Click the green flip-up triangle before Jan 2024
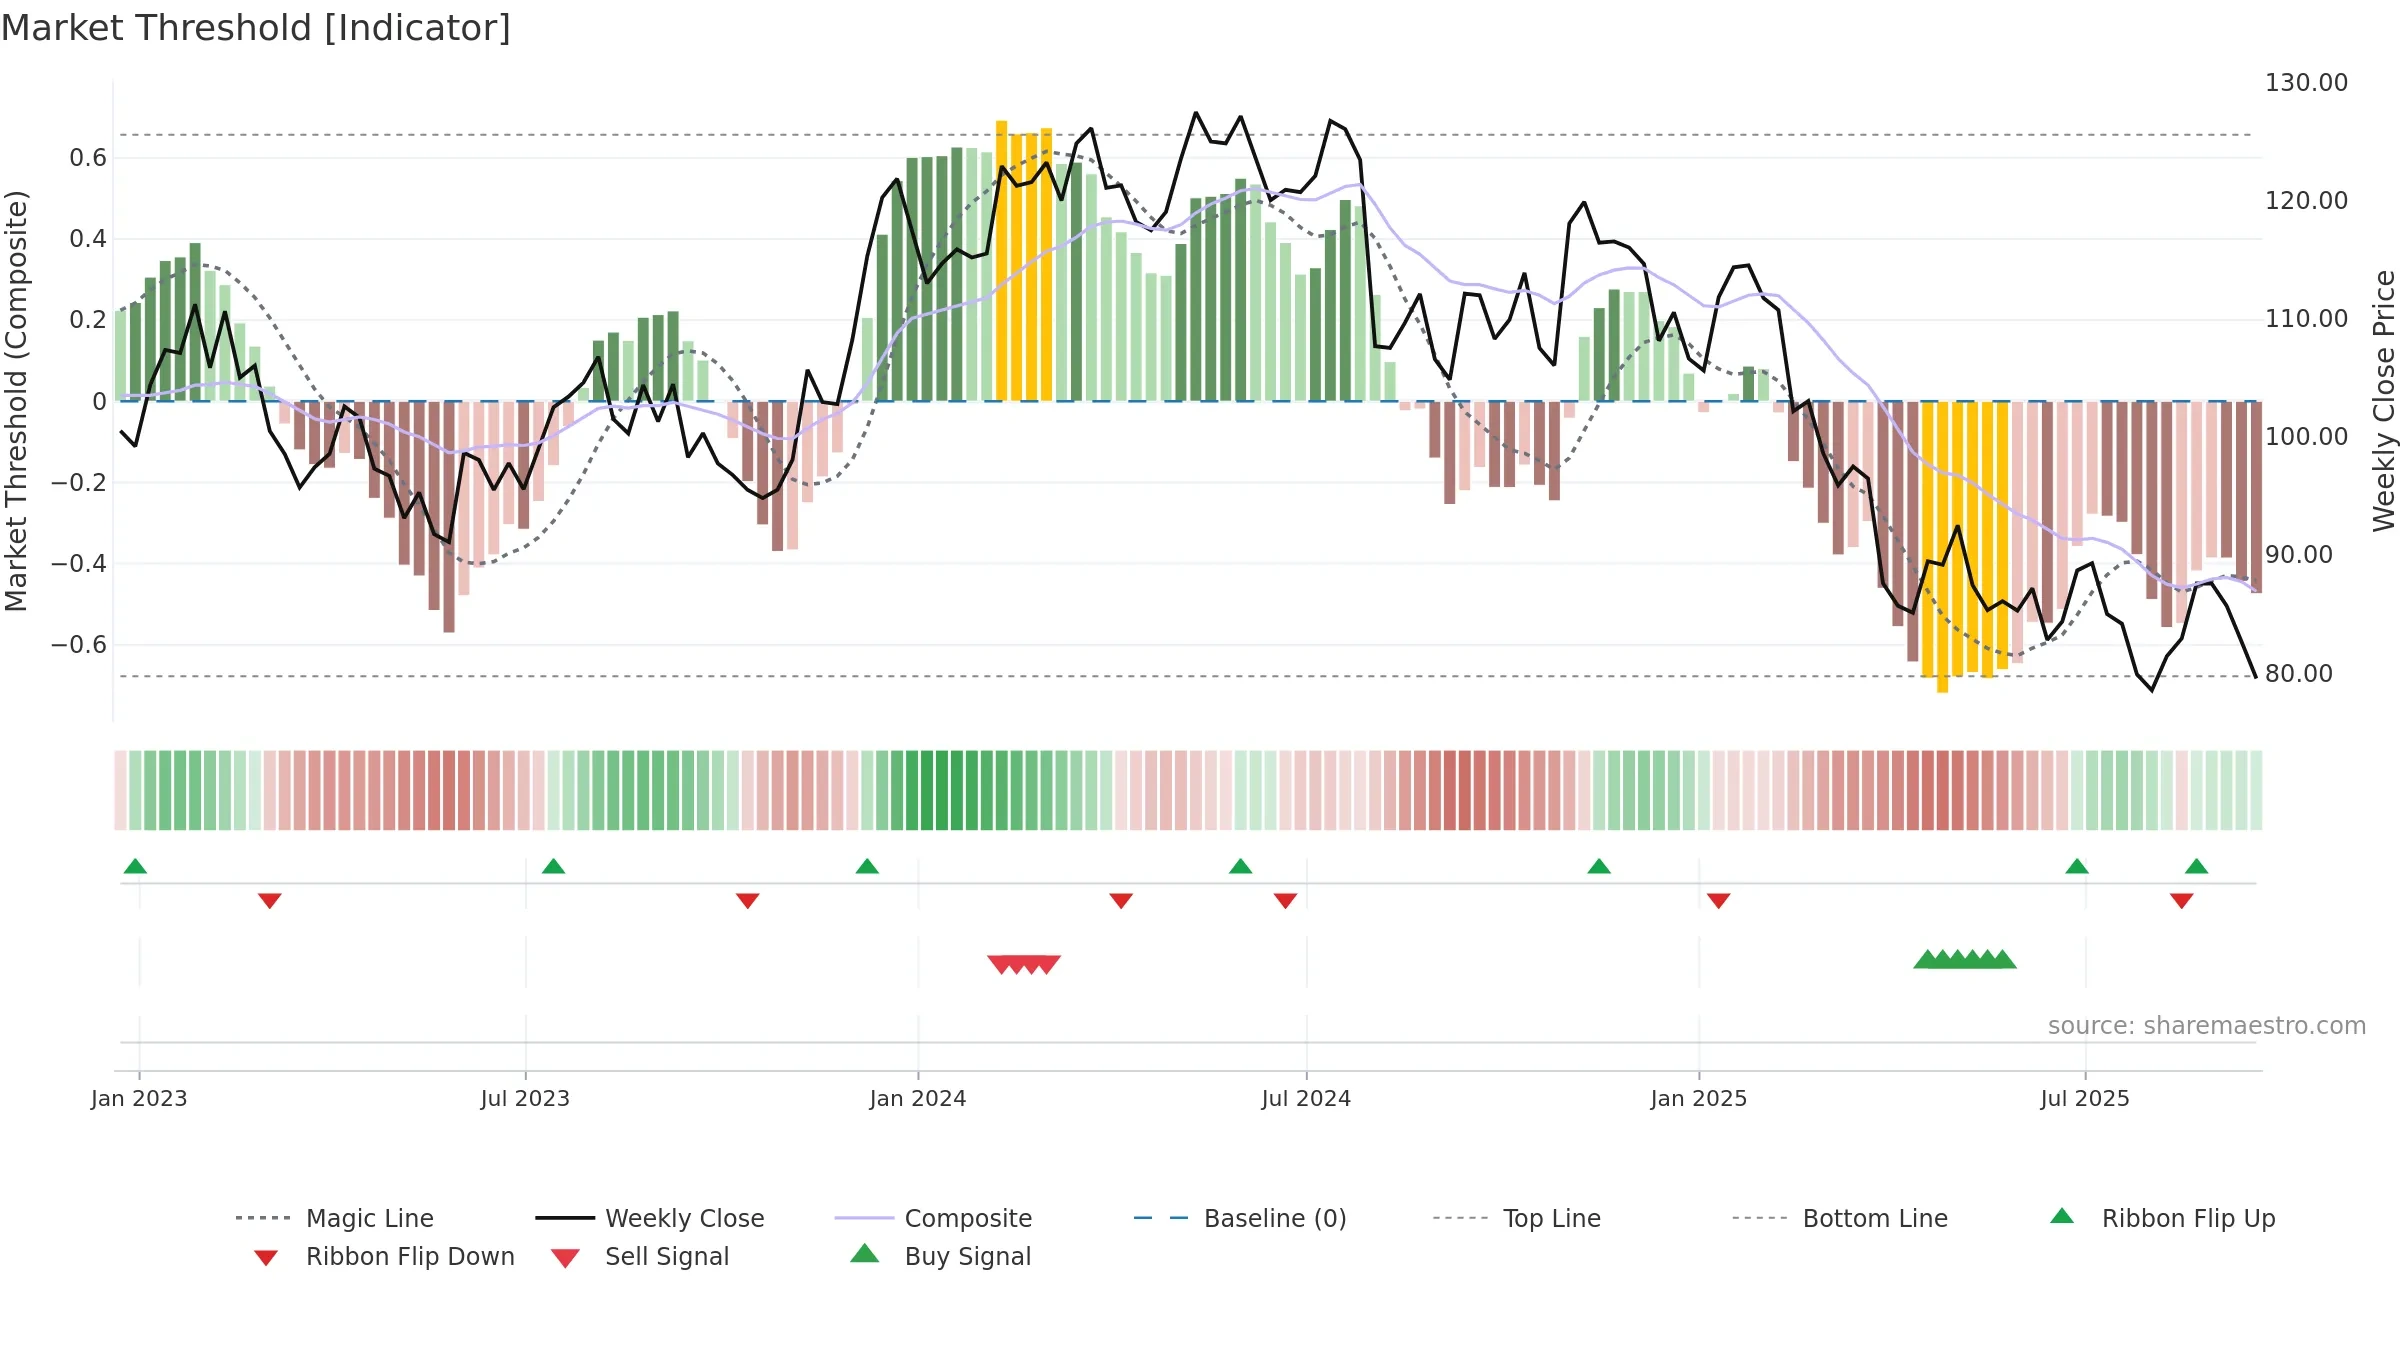Screen dimensions: 2400x1350 [867, 866]
